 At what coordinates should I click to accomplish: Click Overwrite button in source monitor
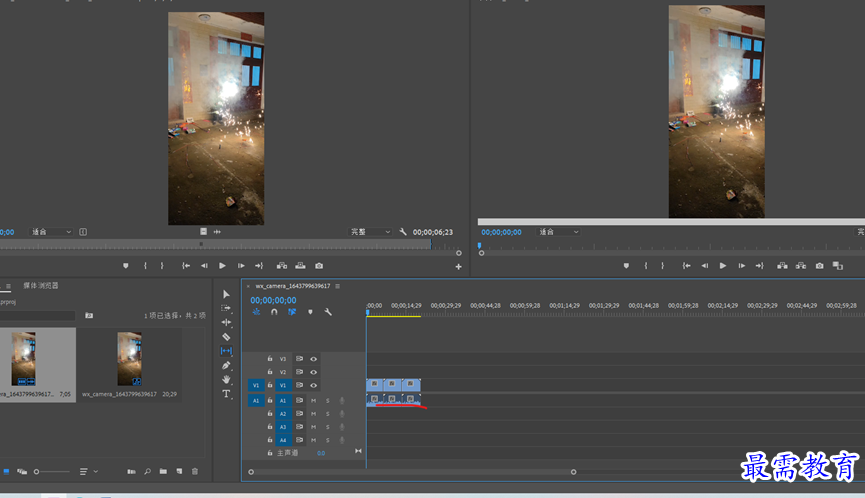300,266
